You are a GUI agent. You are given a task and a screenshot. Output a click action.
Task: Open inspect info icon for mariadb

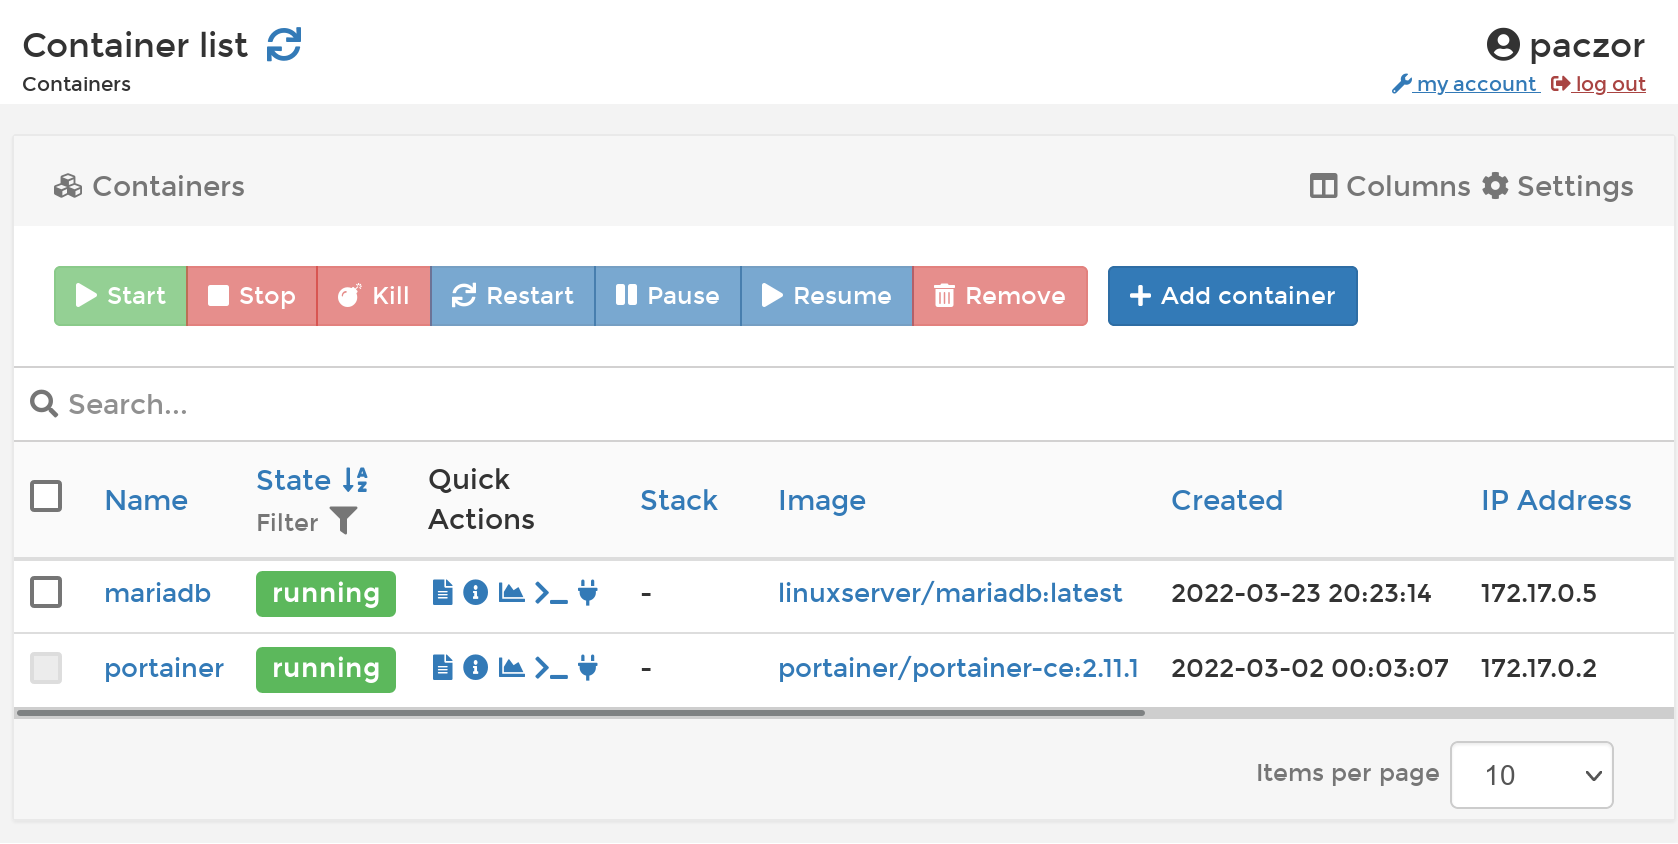click(x=476, y=593)
